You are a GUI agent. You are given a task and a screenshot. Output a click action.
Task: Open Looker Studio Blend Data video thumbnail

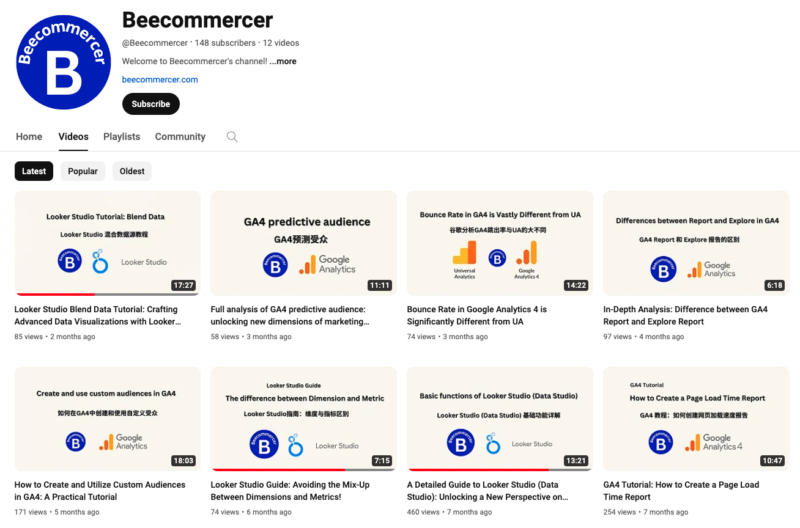(x=107, y=243)
